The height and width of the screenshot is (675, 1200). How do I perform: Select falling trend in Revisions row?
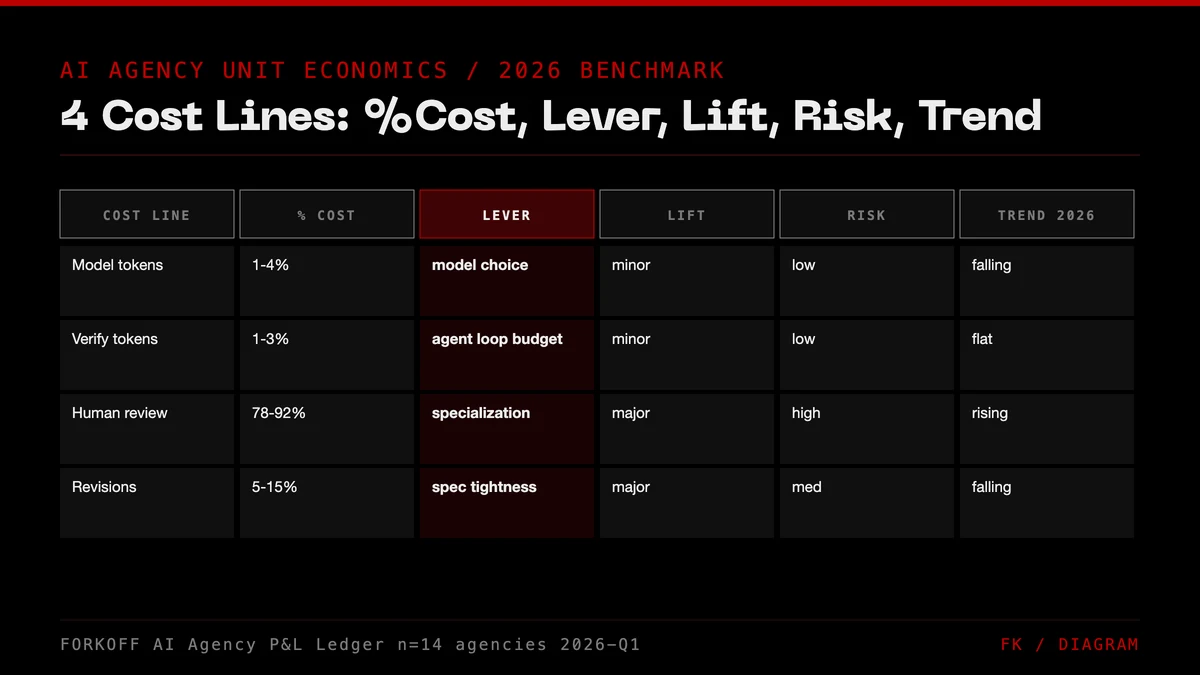pos(1047,503)
